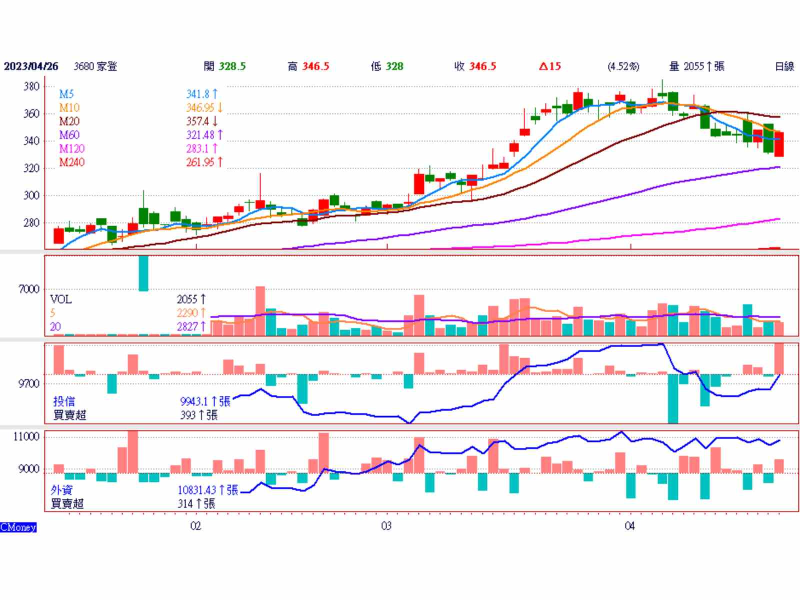Click the 外資 label in foreign investor panel
Image resolution: width=800 pixels, height=600 pixels.
[x=61, y=491]
